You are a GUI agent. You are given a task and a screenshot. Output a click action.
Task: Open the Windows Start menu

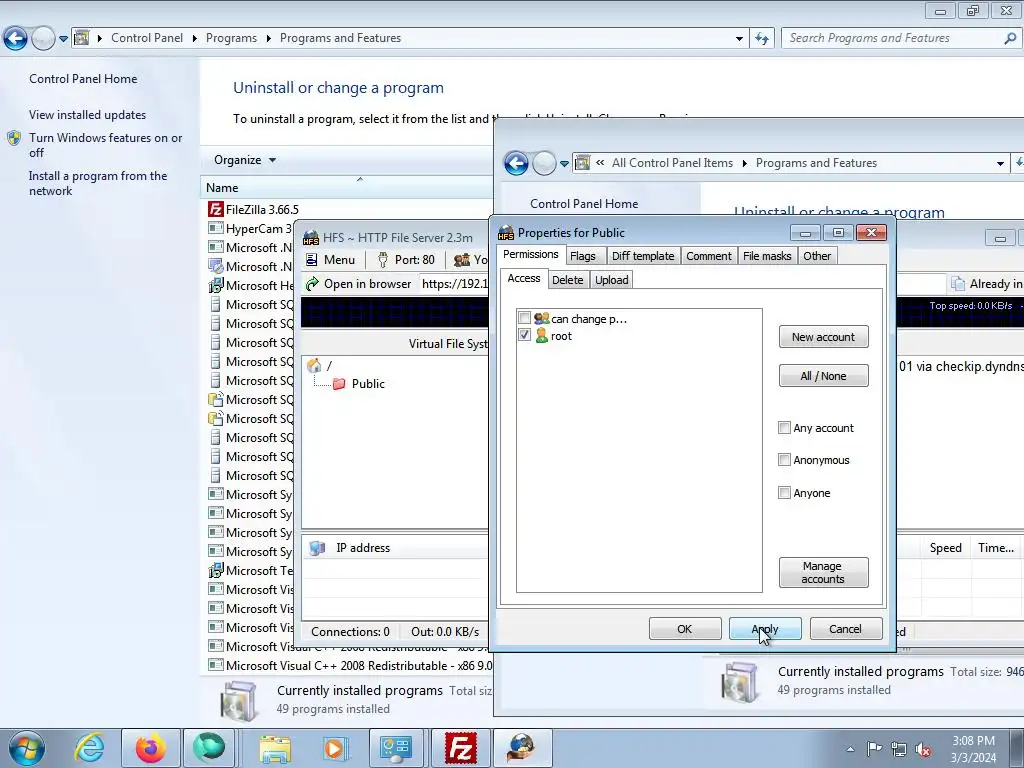[26, 748]
